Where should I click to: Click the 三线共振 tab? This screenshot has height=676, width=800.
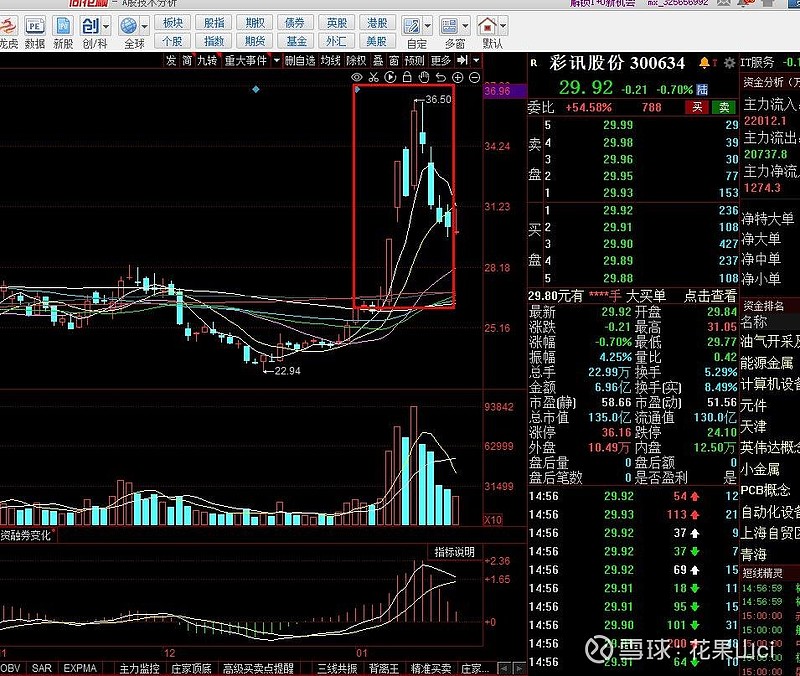[x=336, y=668]
